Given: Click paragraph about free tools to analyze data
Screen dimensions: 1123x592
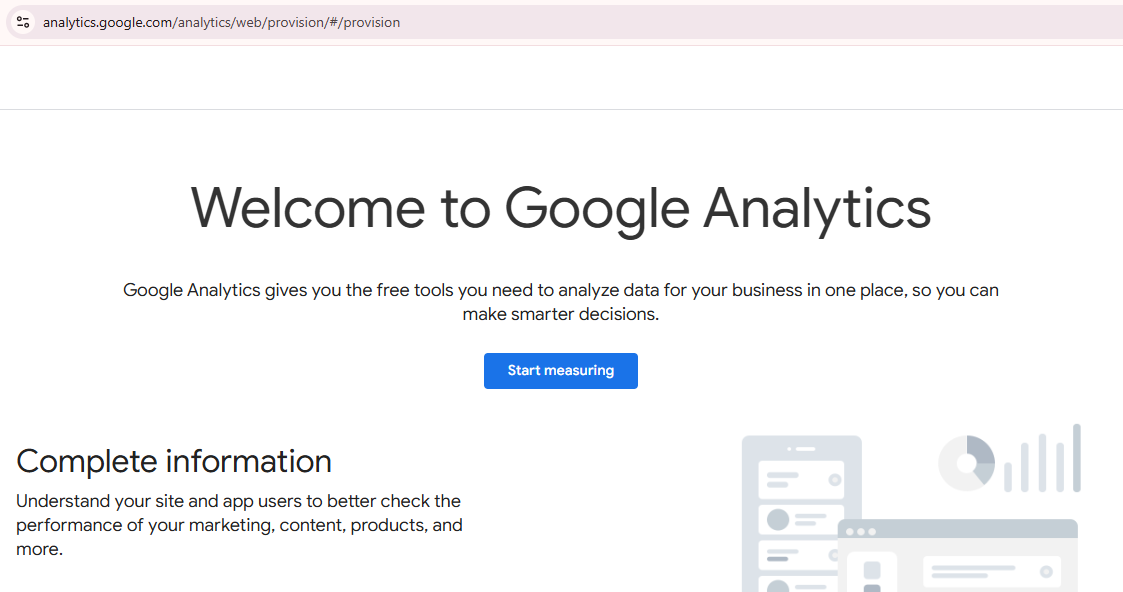Looking at the screenshot, I should click(x=561, y=302).
